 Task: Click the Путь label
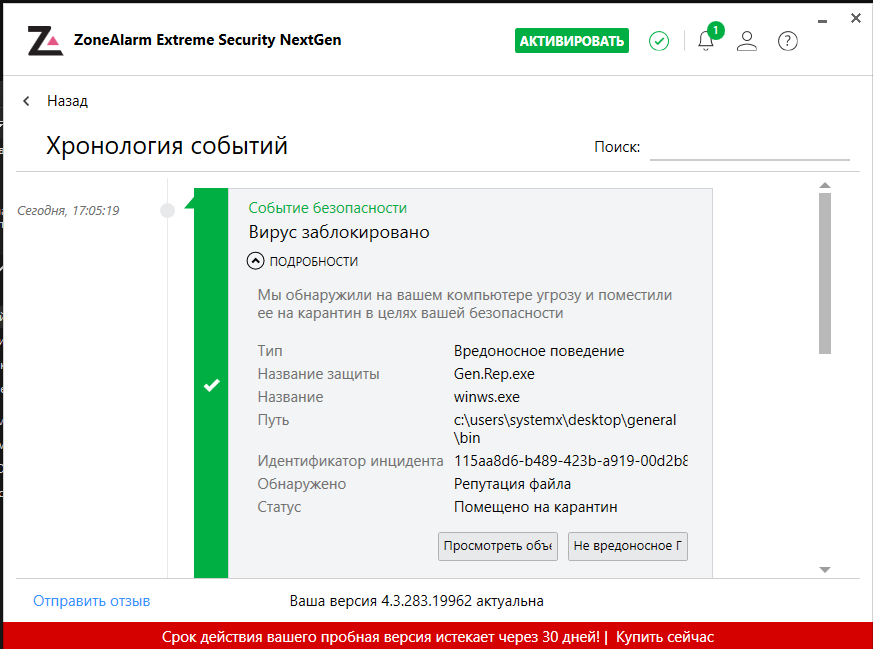point(273,420)
